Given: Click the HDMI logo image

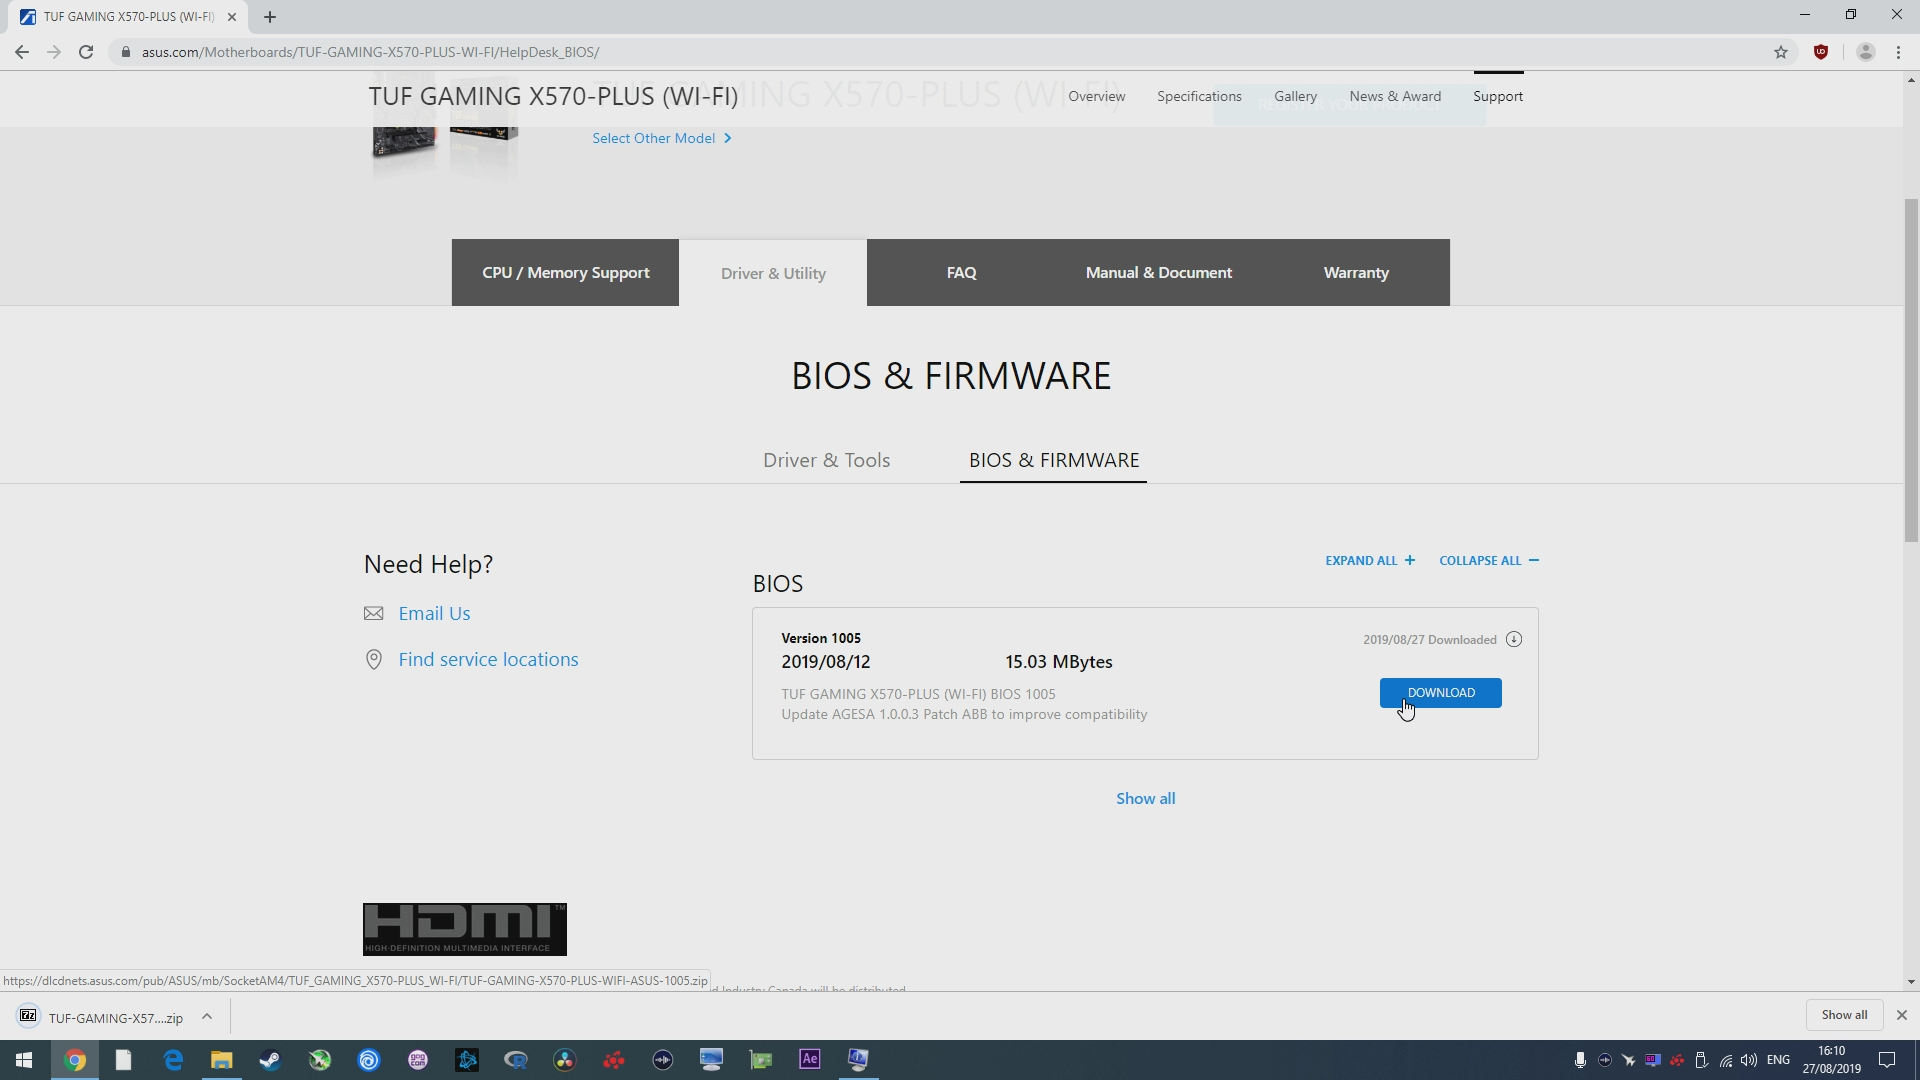Looking at the screenshot, I should coord(464,929).
